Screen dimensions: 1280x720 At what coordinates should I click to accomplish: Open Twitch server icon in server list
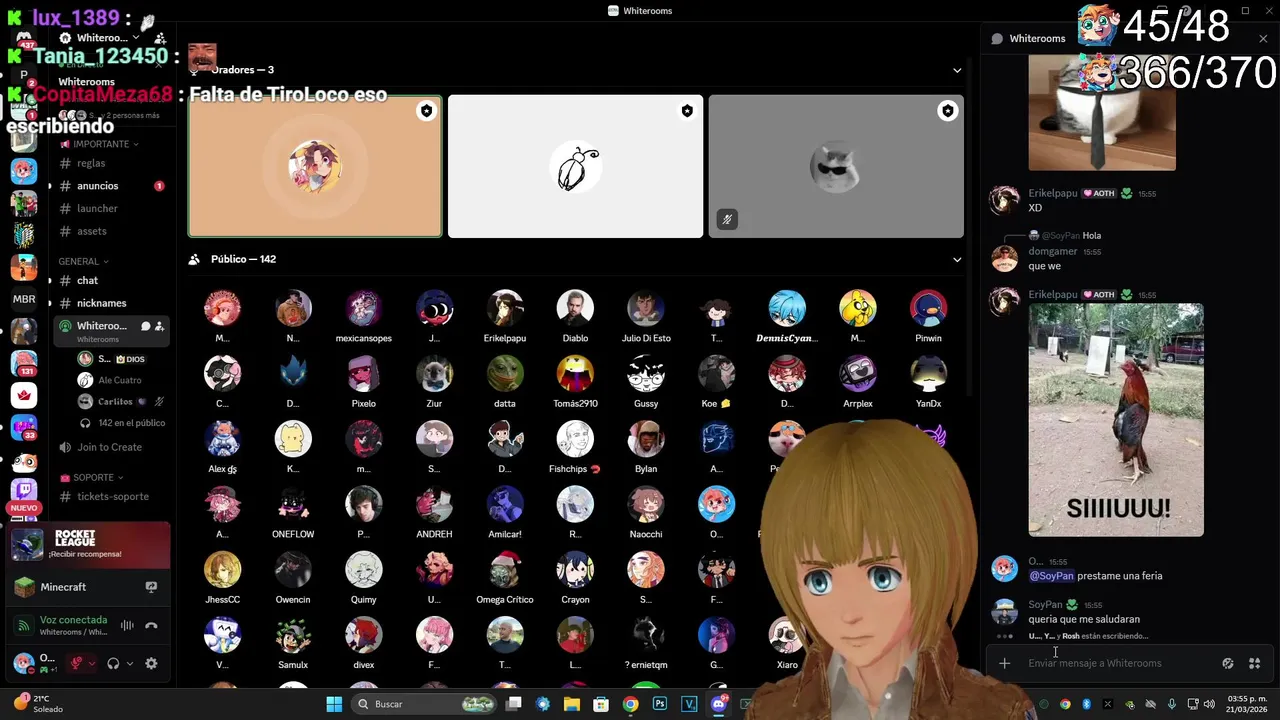click(24, 491)
